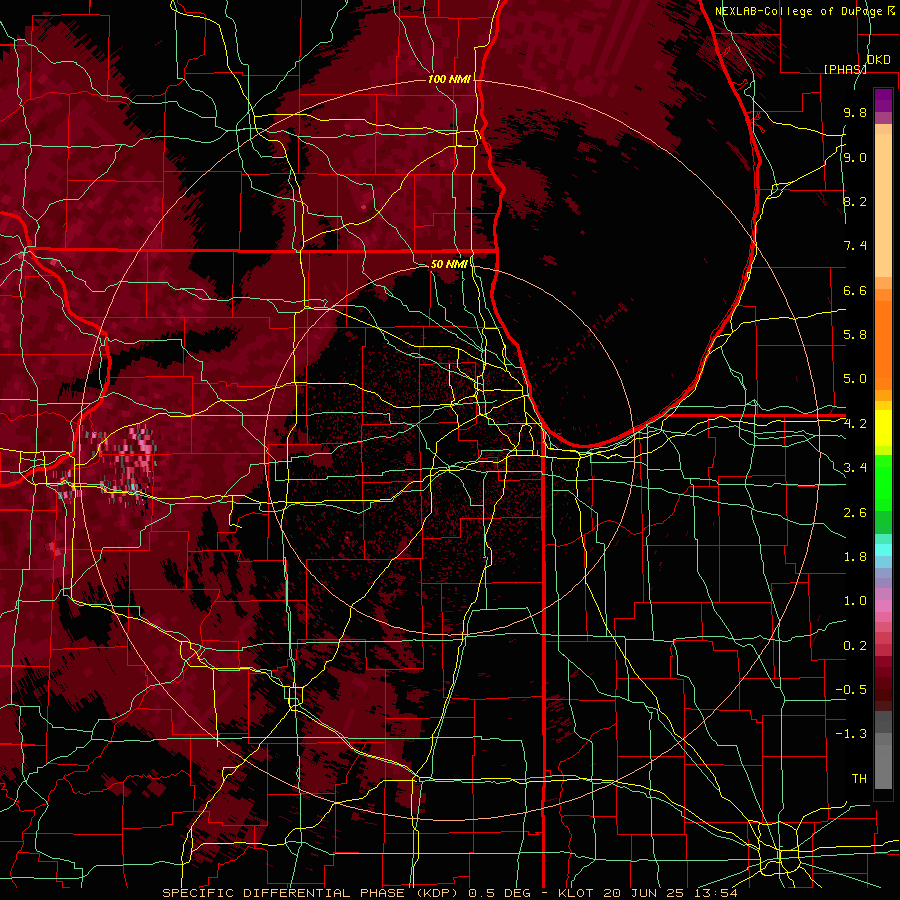Image resolution: width=900 pixels, height=900 pixels.
Task: Click the DKD label above the color scale
Action: click(x=879, y=60)
